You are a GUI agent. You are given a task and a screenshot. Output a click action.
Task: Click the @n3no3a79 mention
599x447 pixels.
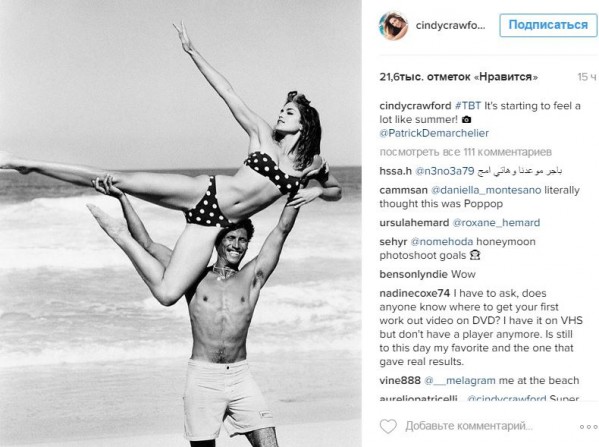coord(444,171)
